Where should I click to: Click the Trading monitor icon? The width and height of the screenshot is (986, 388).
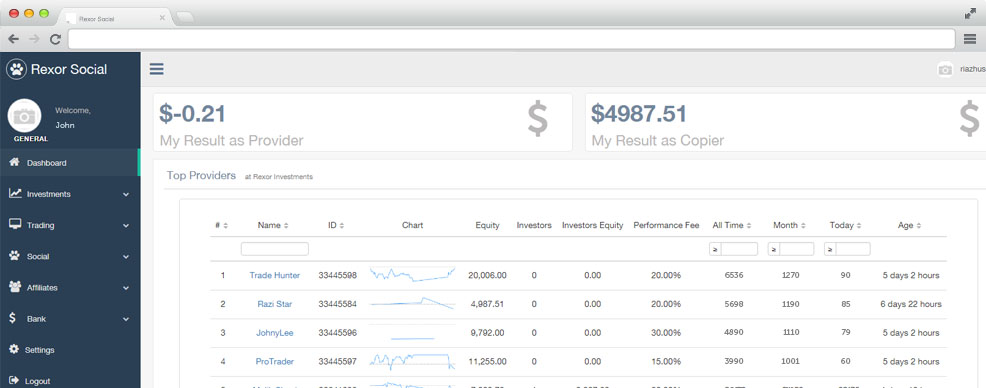pyautogui.click(x=15, y=224)
